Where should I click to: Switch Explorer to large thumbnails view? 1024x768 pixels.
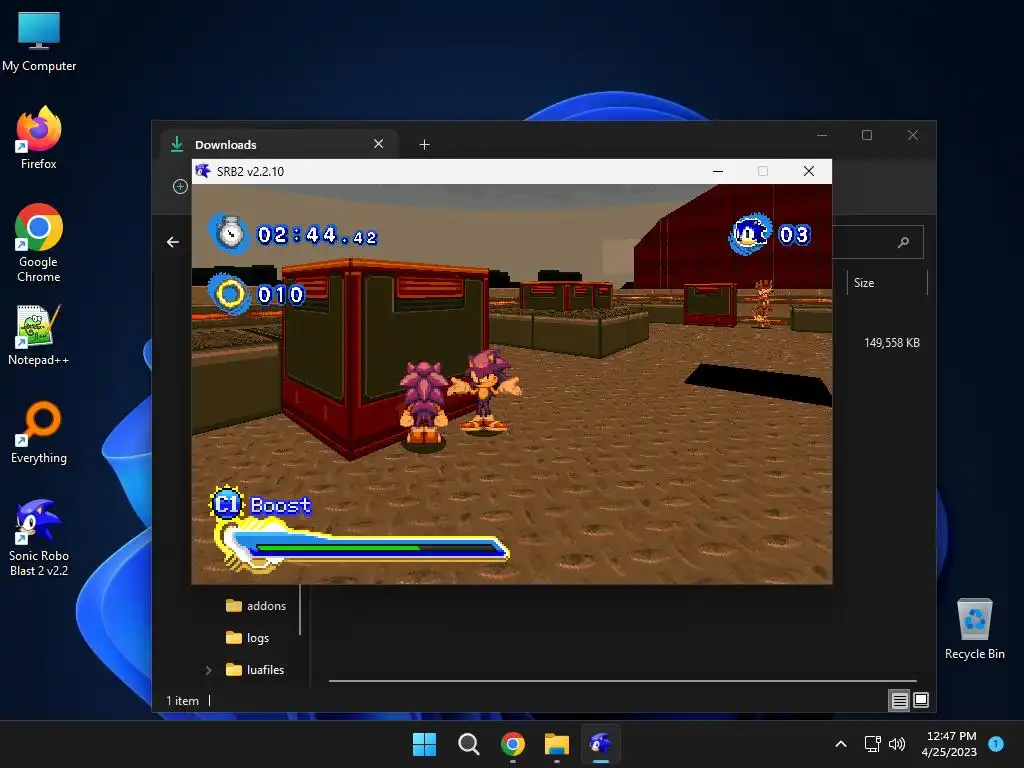pos(921,701)
